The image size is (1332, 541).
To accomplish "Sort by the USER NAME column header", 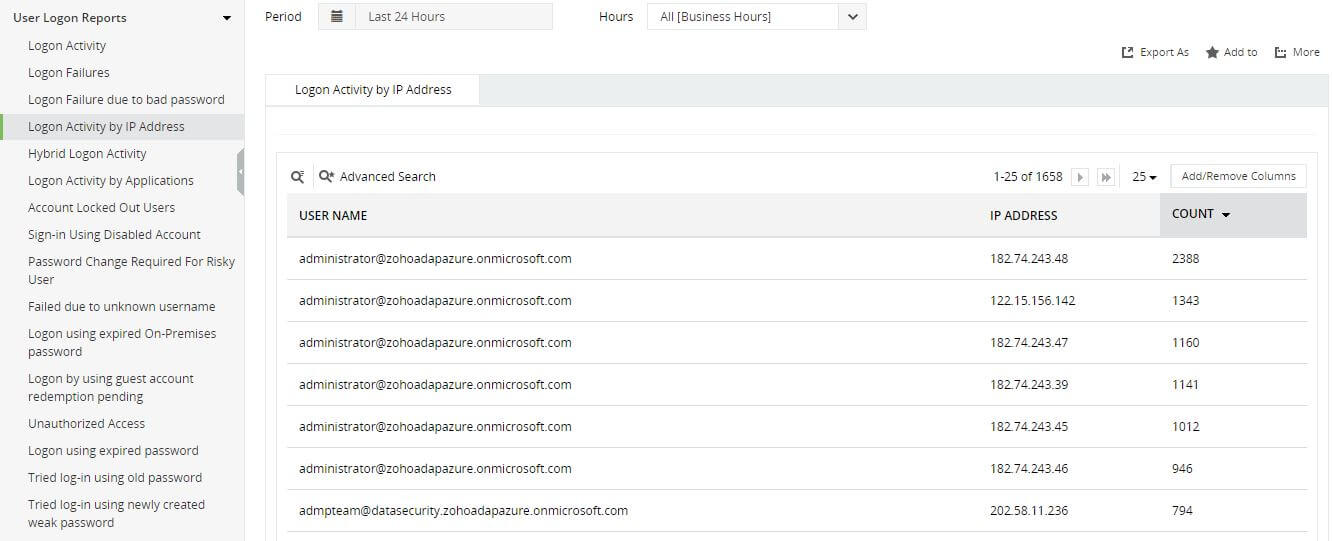I will [x=333, y=216].
